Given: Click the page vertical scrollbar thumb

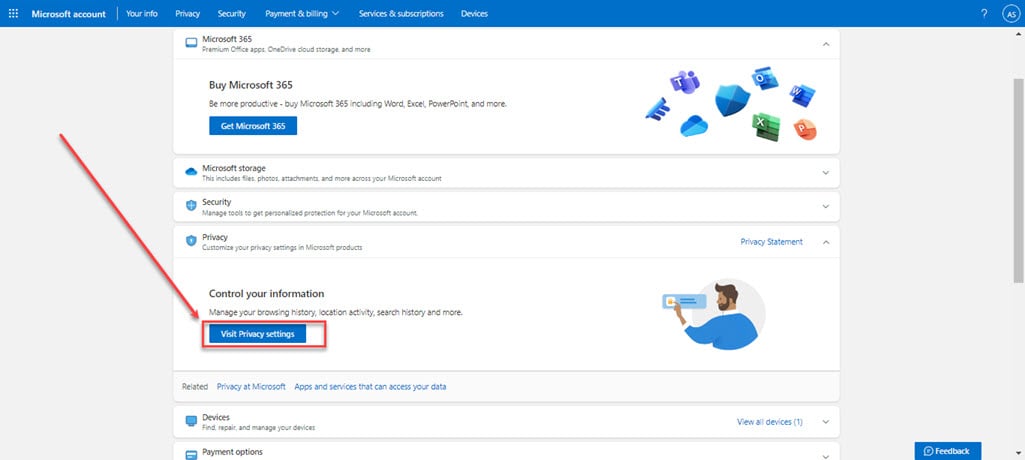Looking at the screenshot, I should click(x=1018, y=181).
